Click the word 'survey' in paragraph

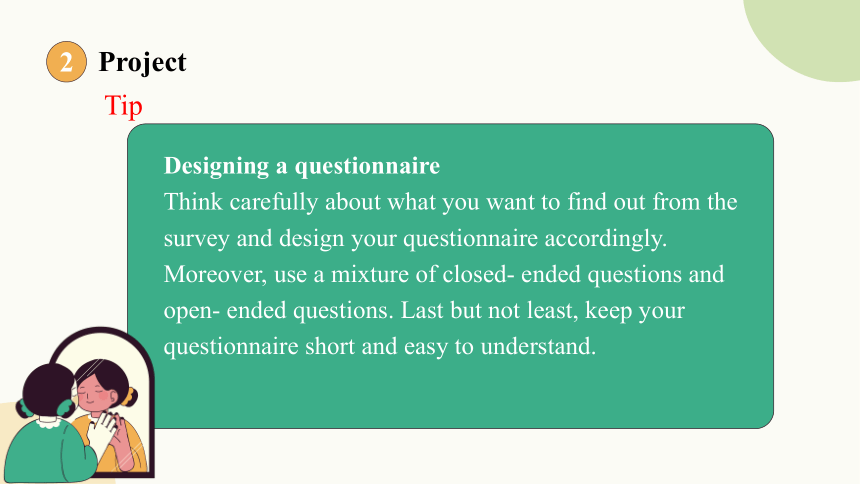[x=196, y=239]
